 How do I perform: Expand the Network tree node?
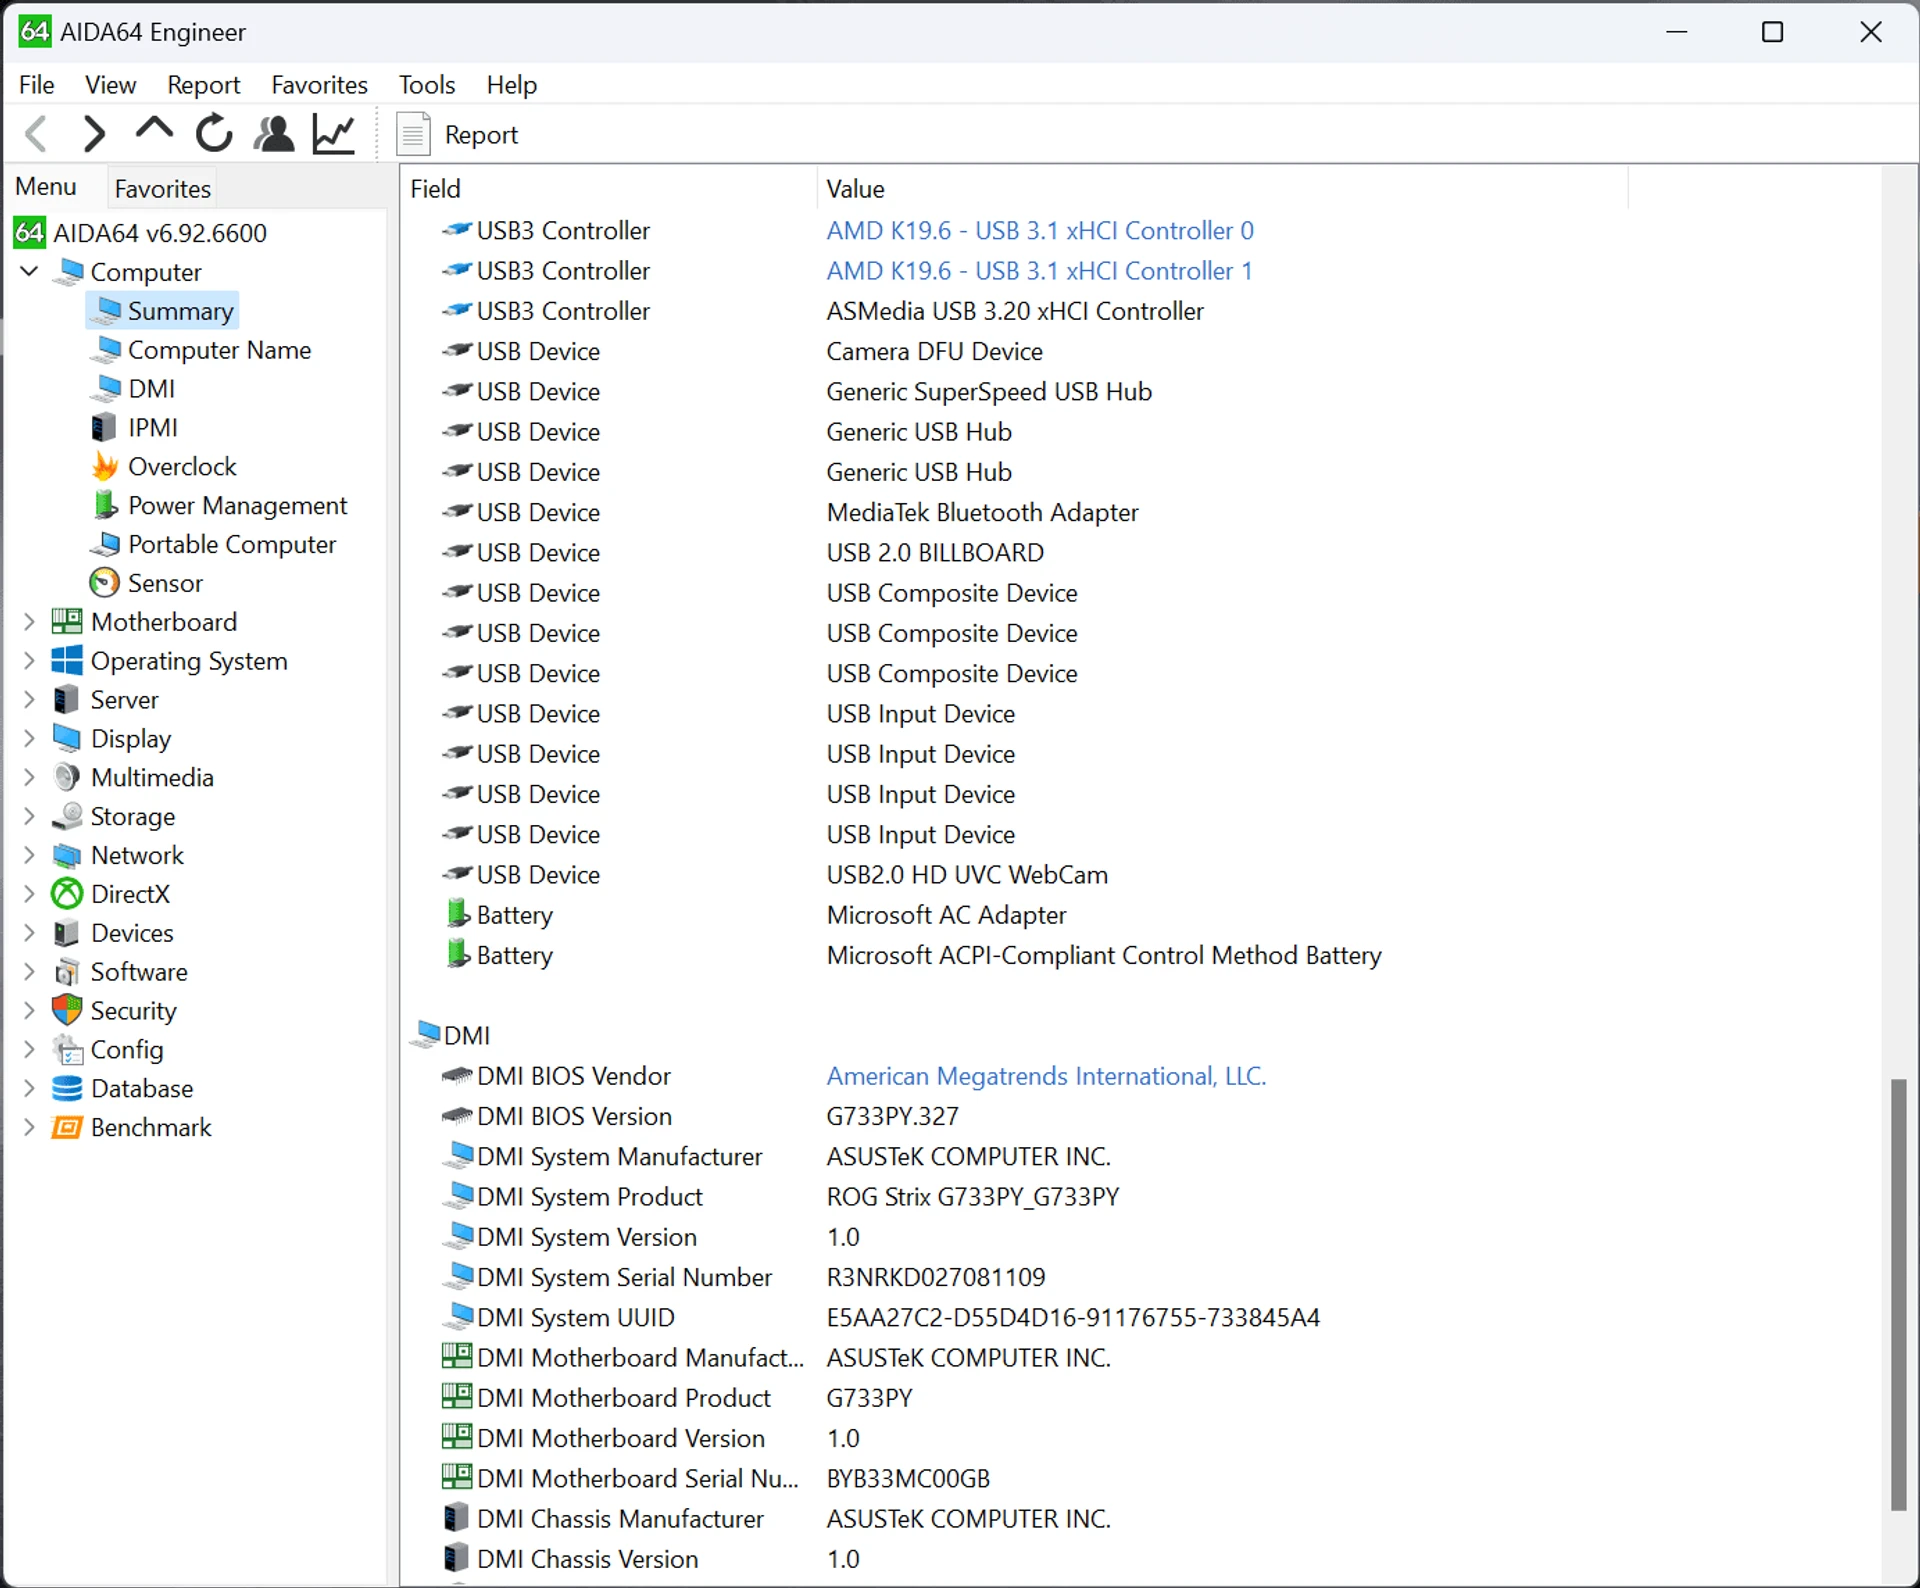coord(29,855)
